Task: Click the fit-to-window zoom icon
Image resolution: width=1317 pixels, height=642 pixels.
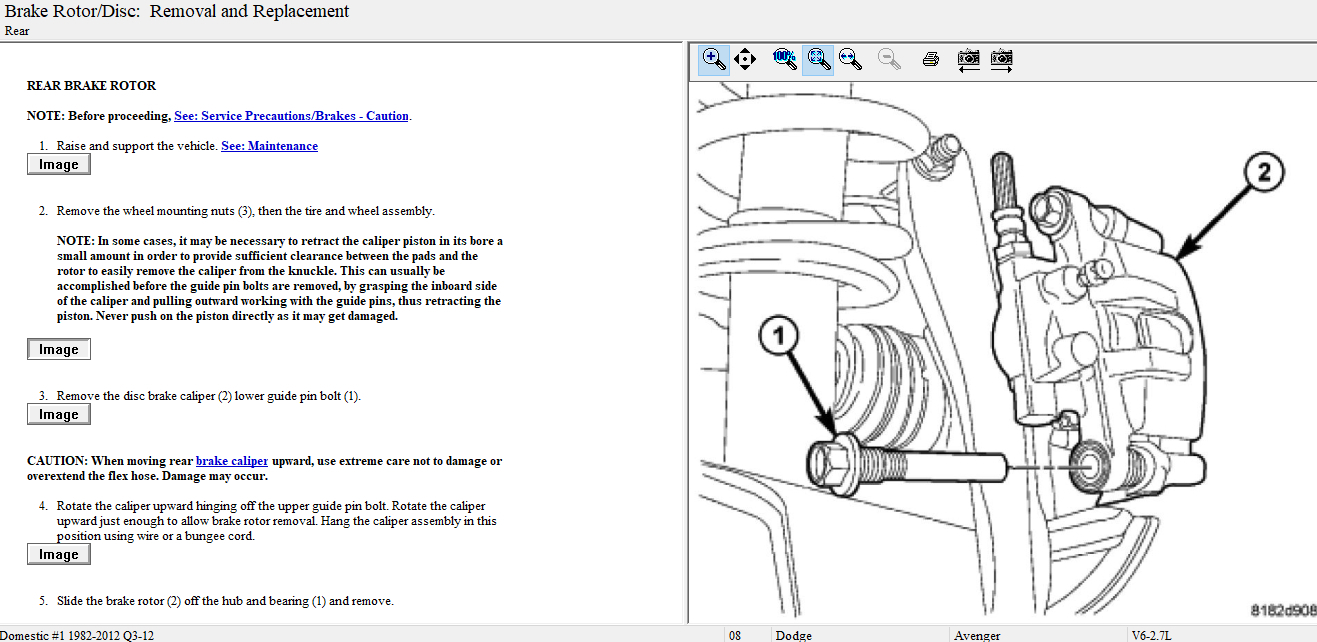Action: point(818,59)
